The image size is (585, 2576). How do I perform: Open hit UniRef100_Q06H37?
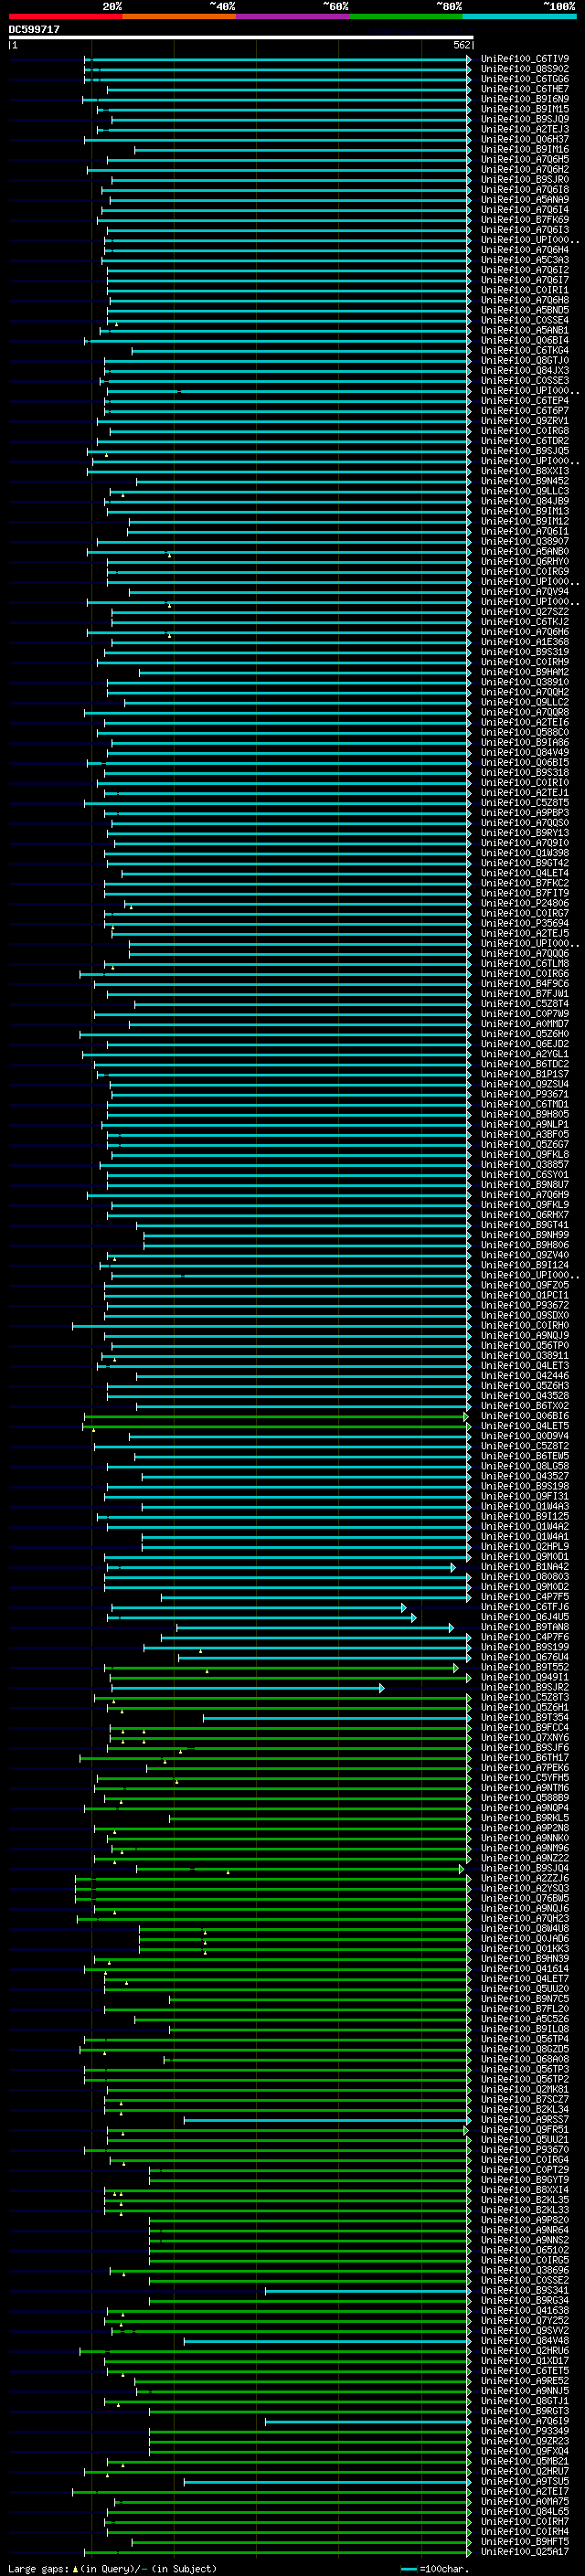point(524,139)
